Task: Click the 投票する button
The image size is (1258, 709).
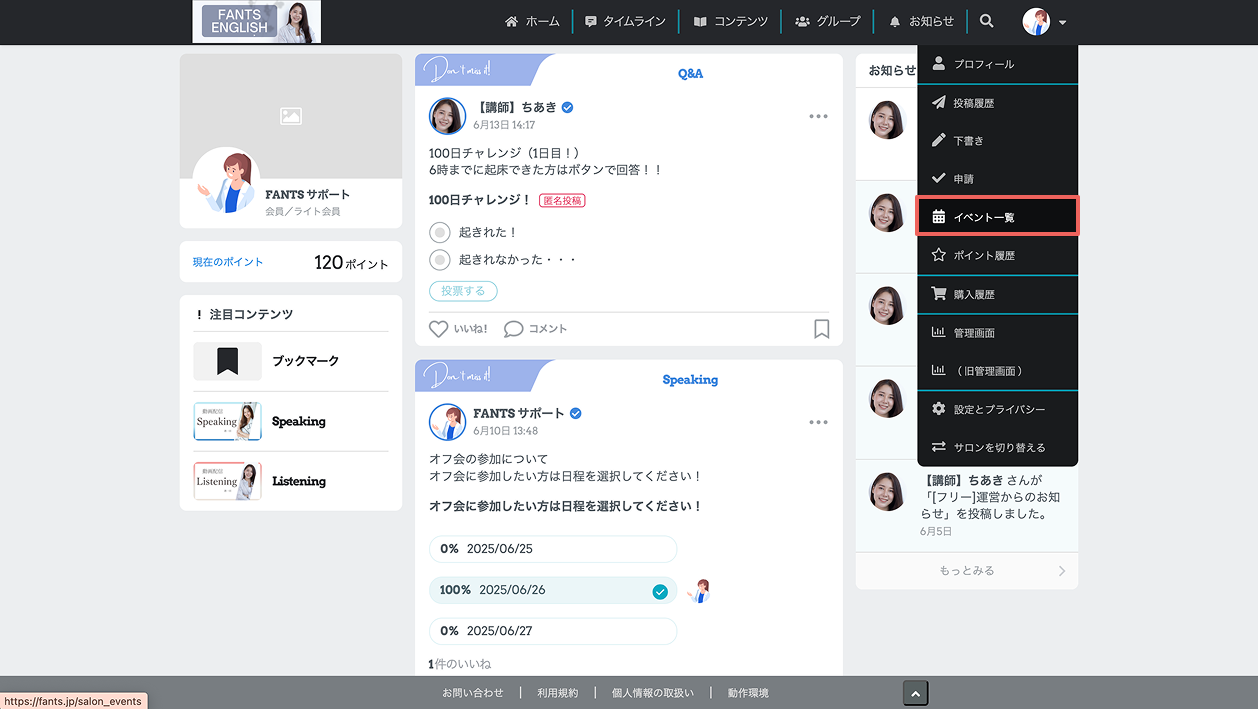Action: click(463, 291)
